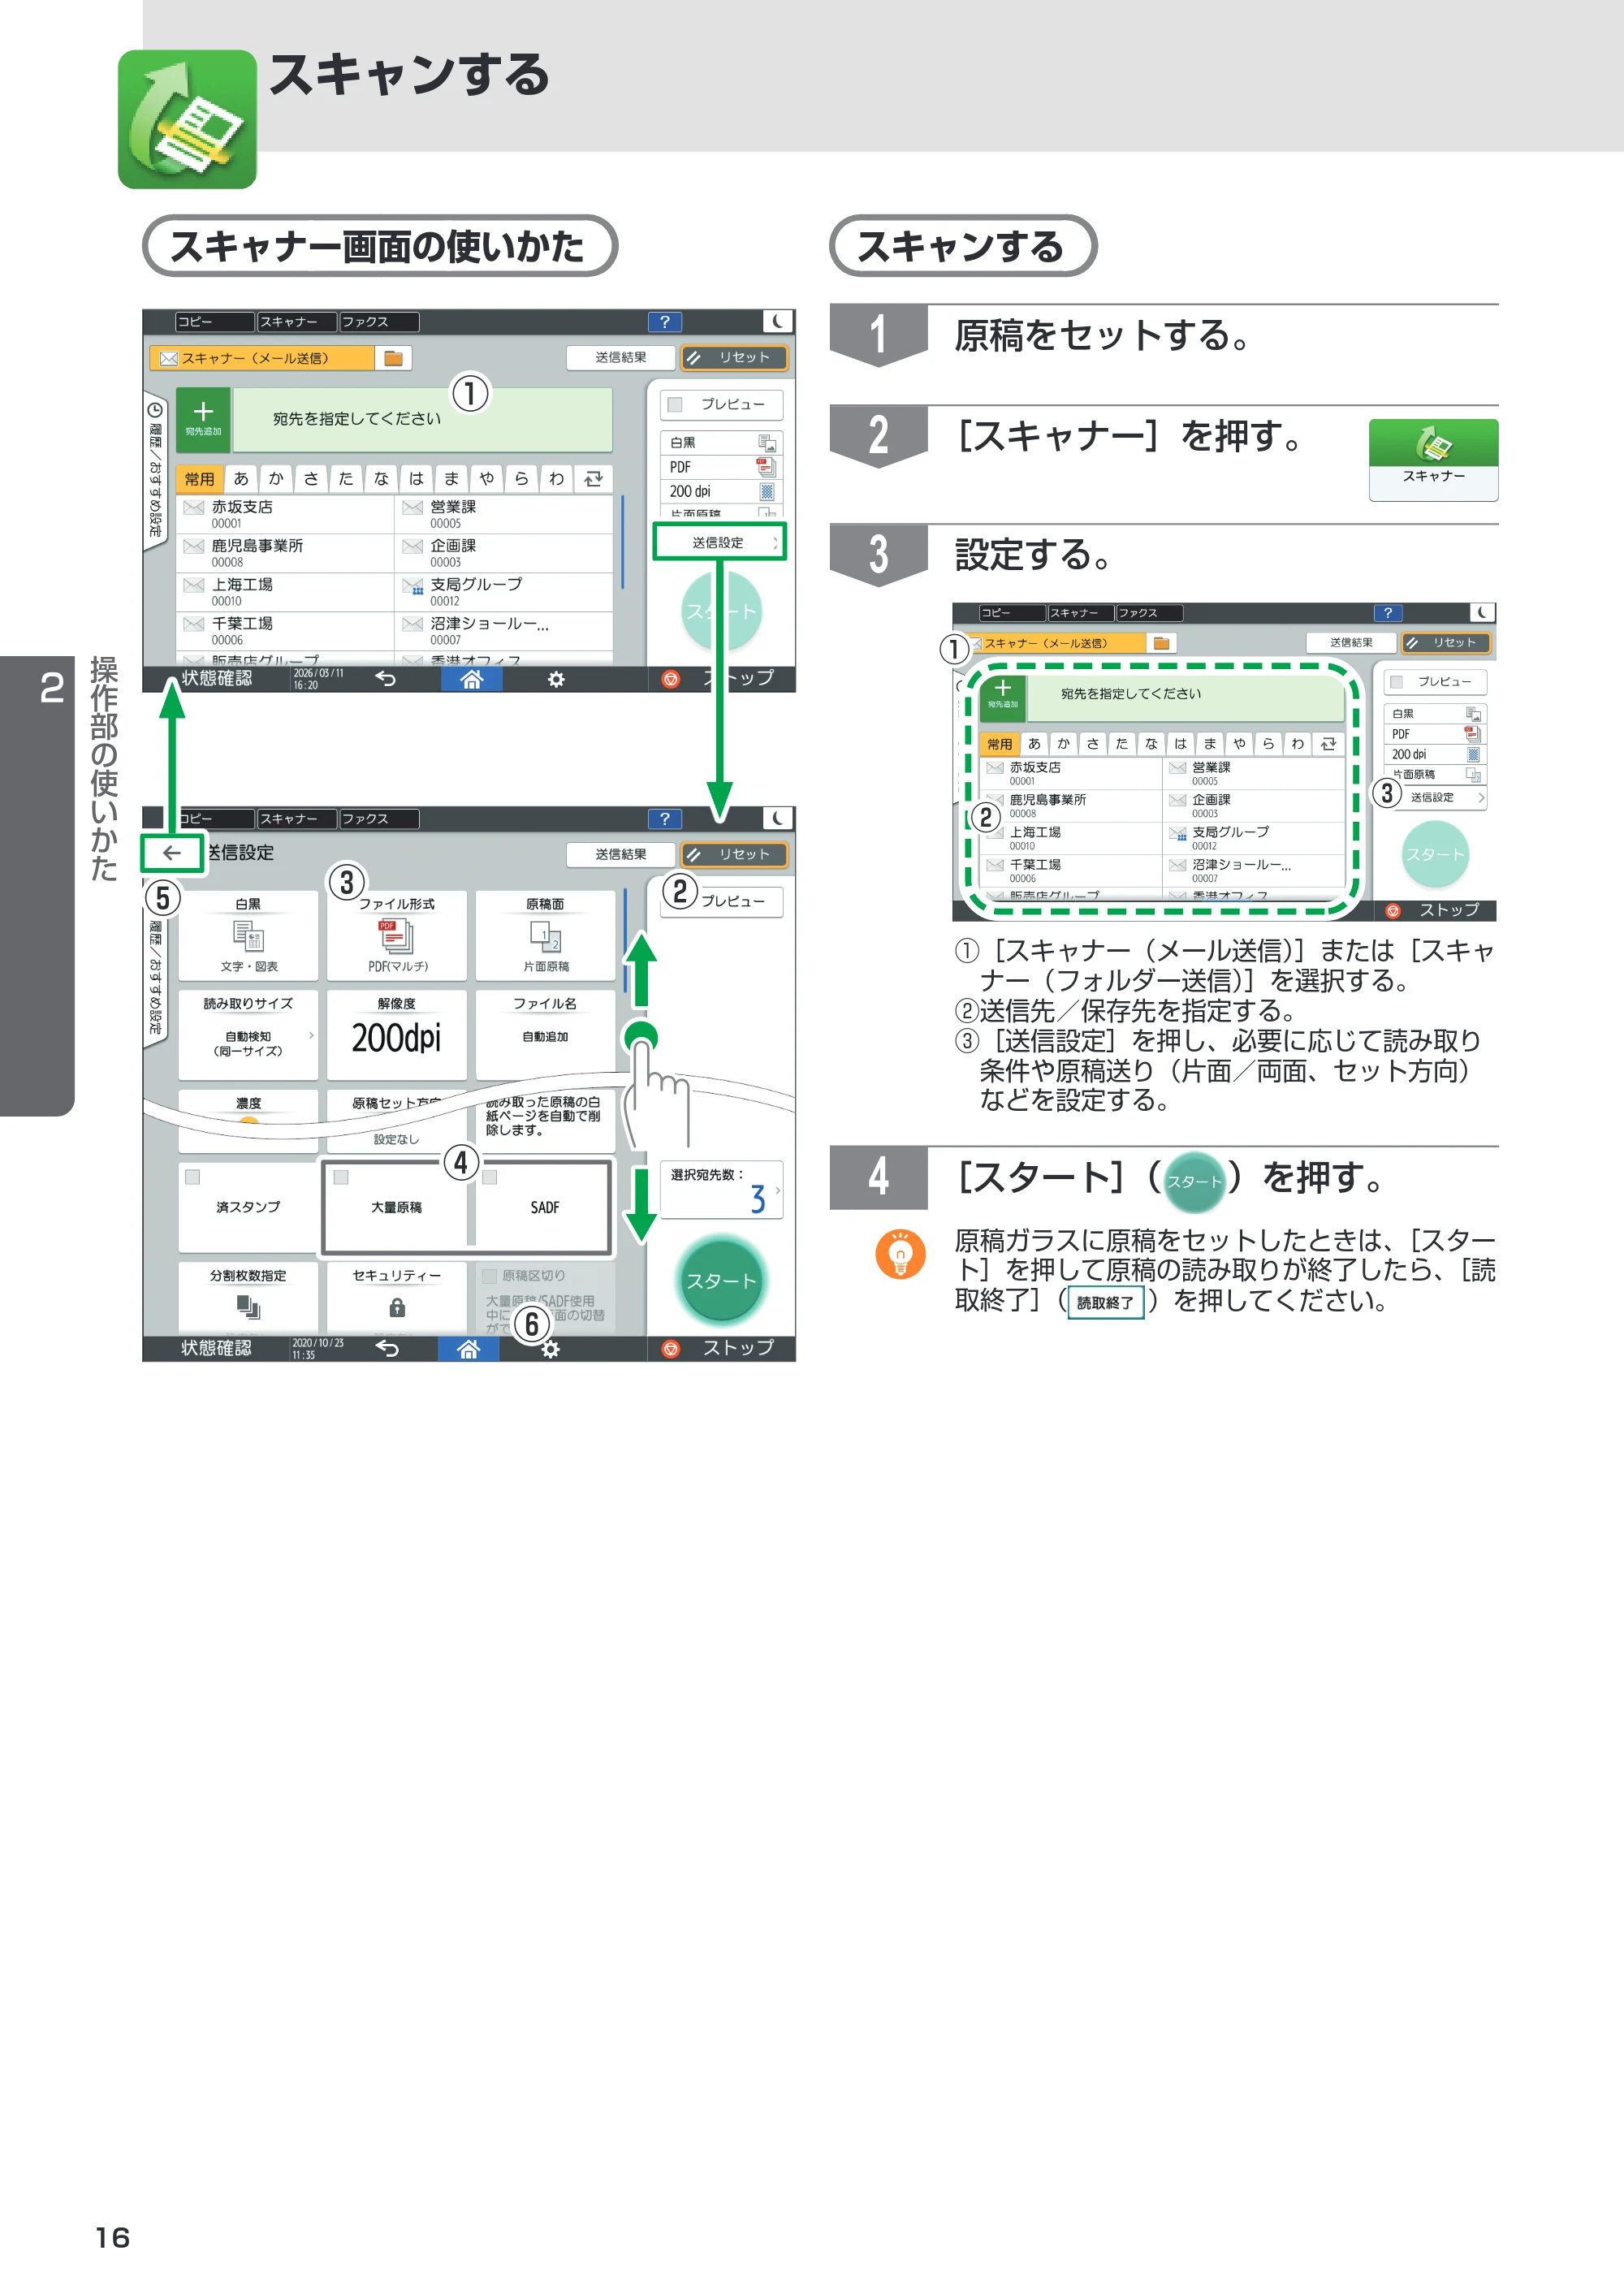
Task: Tap 送信結果 on the 送信設定 screen
Action: [x=620, y=854]
